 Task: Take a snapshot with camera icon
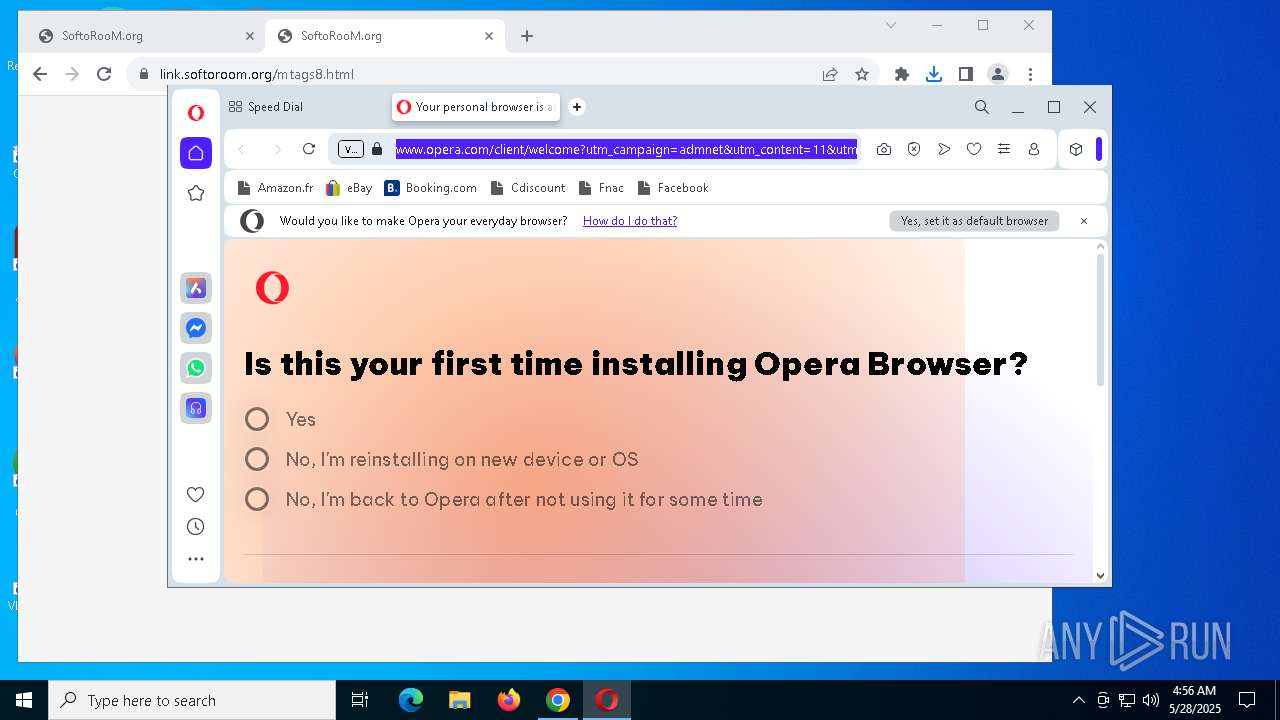tap(884, 149)
